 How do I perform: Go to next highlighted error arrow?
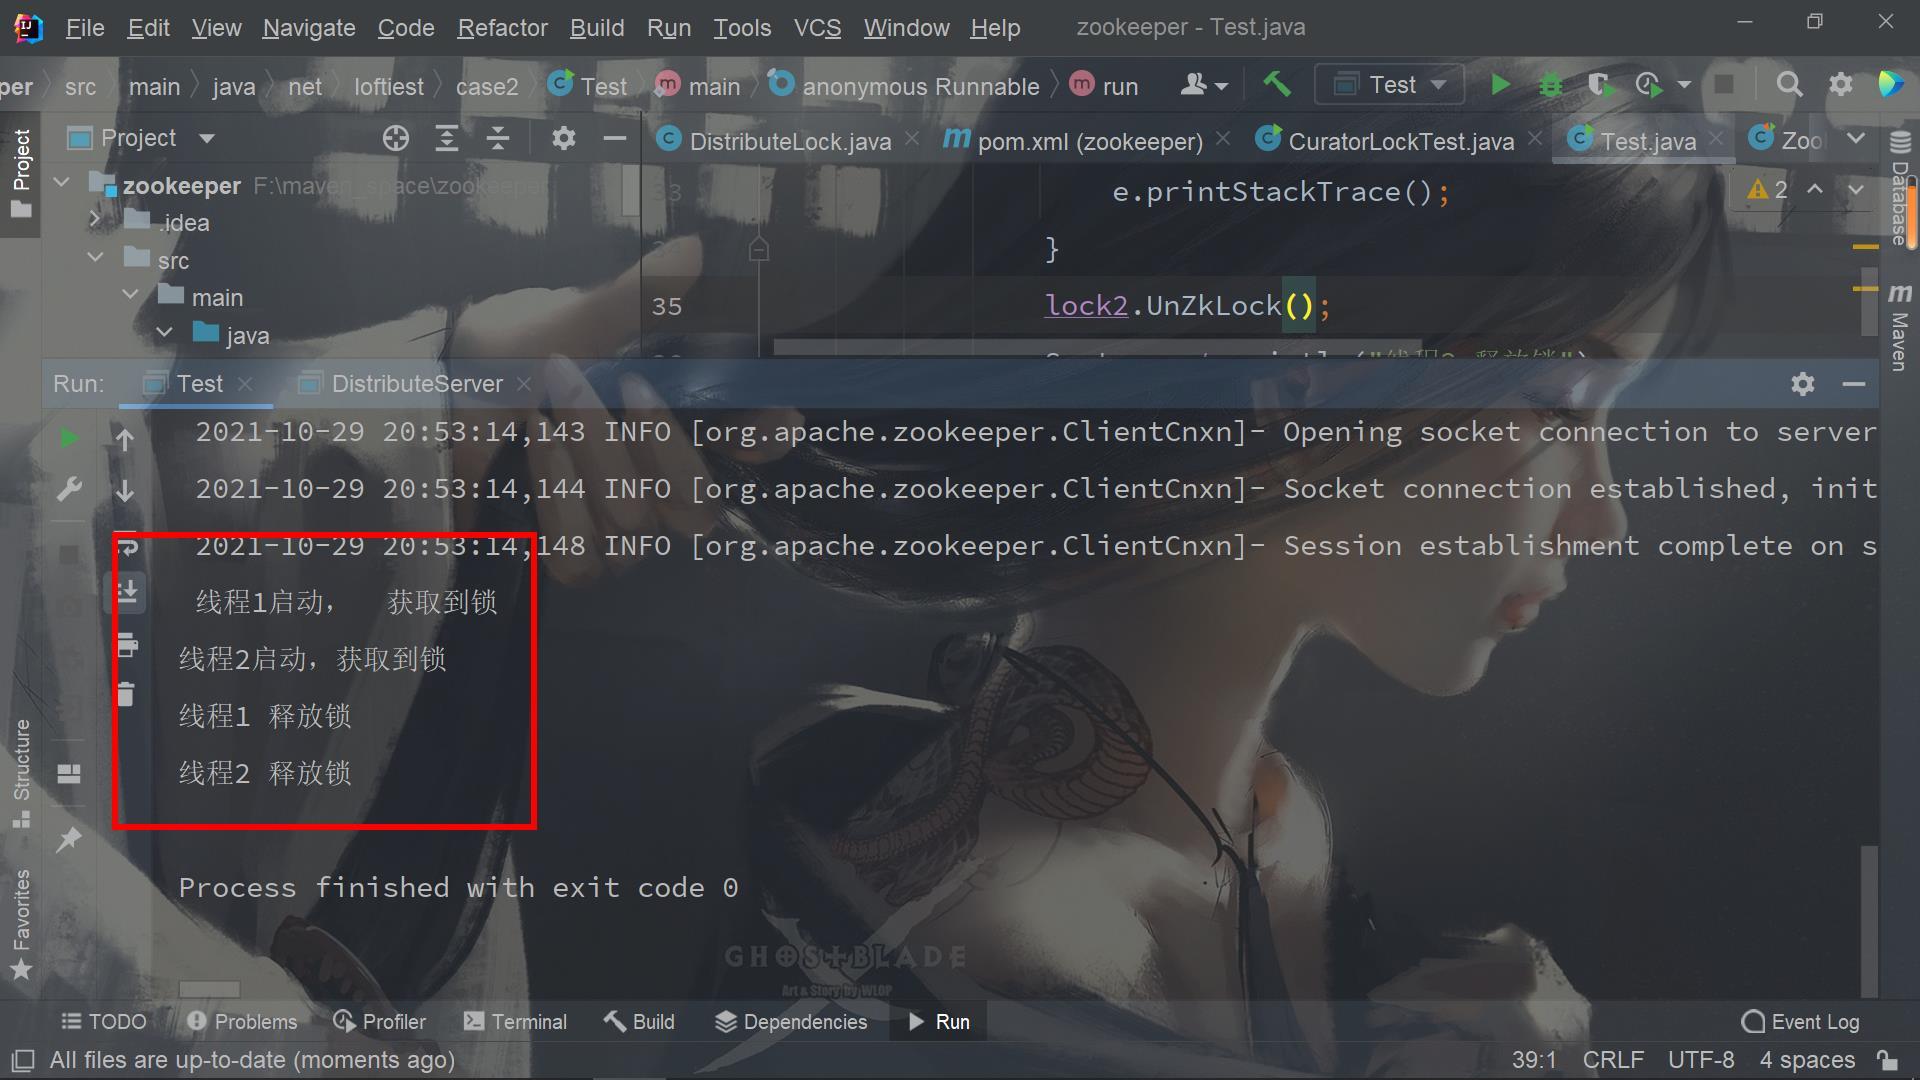coord(1856,190)
